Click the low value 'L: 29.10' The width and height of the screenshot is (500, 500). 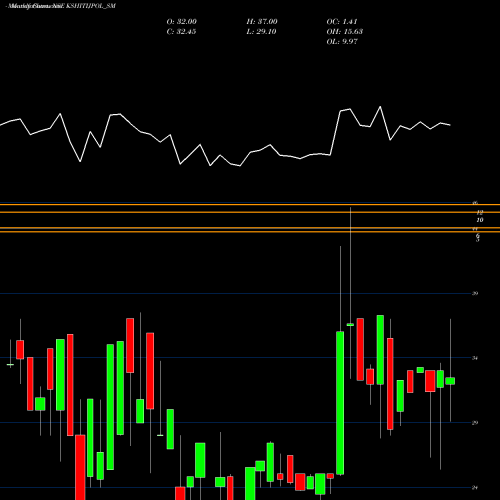261,32
